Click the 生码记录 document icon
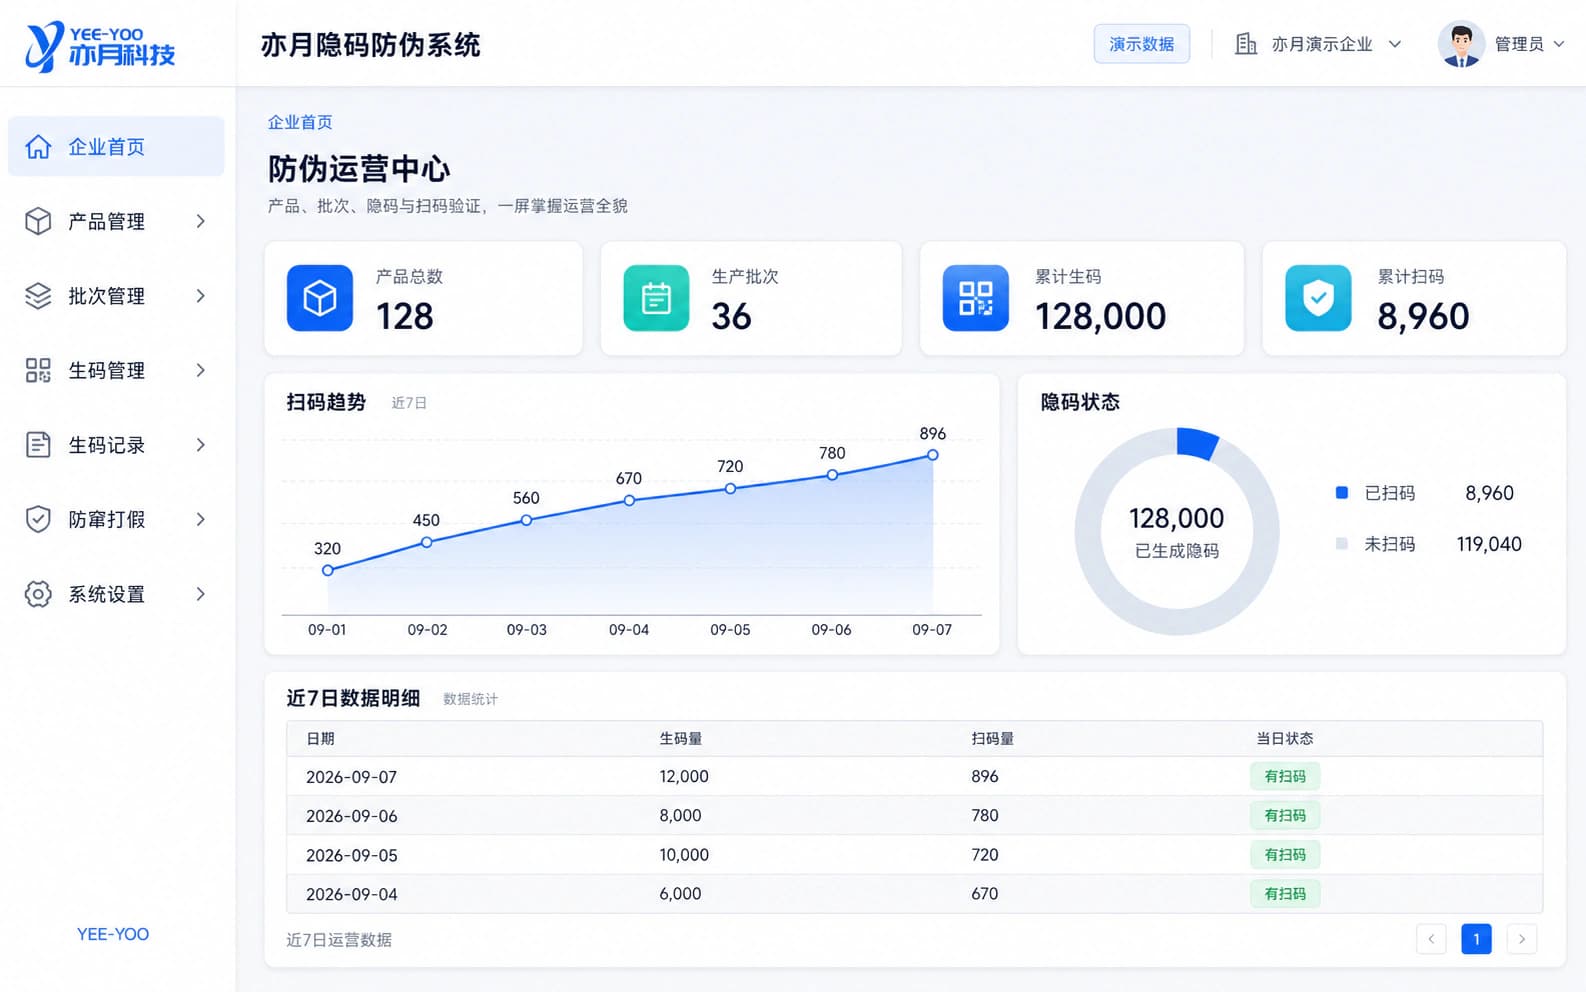The width and height of the screenshot is (1586, 992). 38,445
